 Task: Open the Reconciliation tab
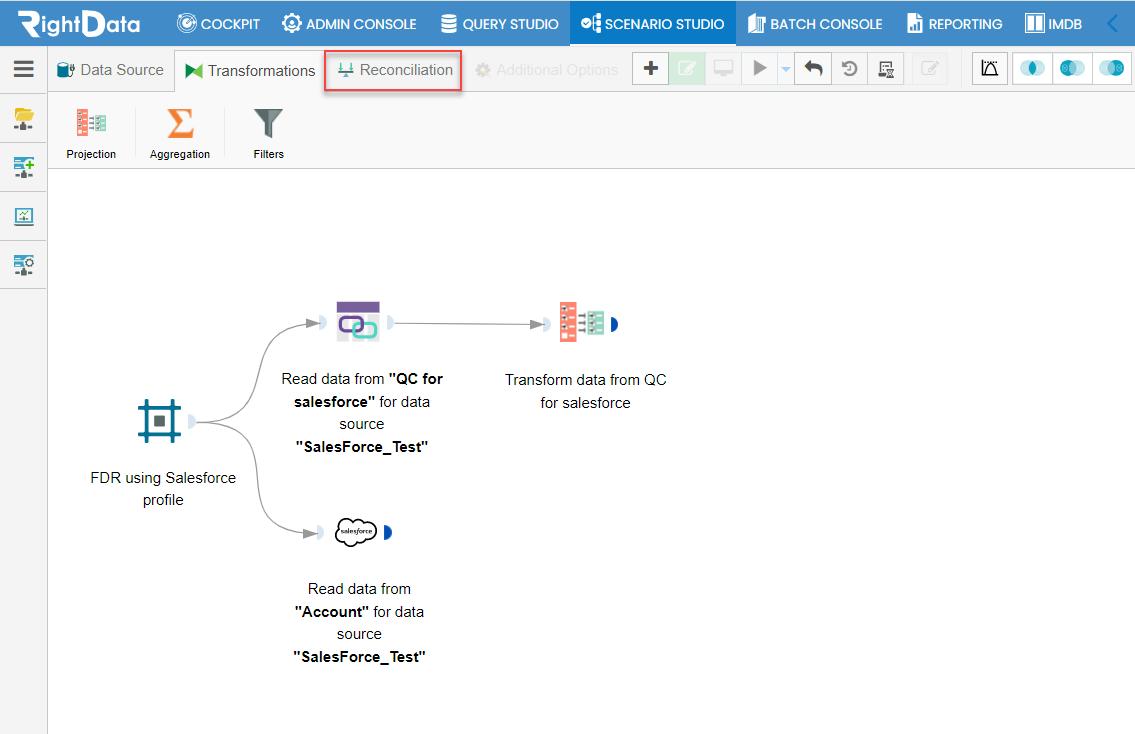coord(395,69)
